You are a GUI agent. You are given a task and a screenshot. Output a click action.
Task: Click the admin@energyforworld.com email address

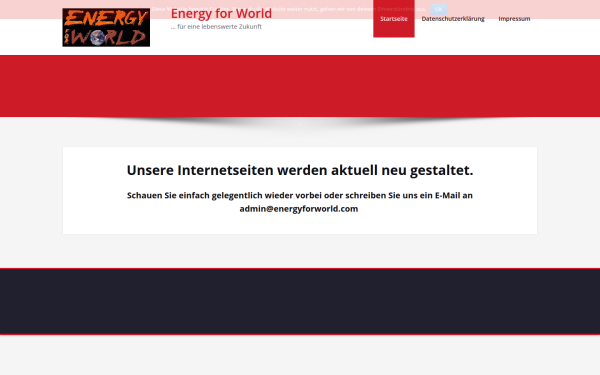pyautogui.click(x=299, y=209)
